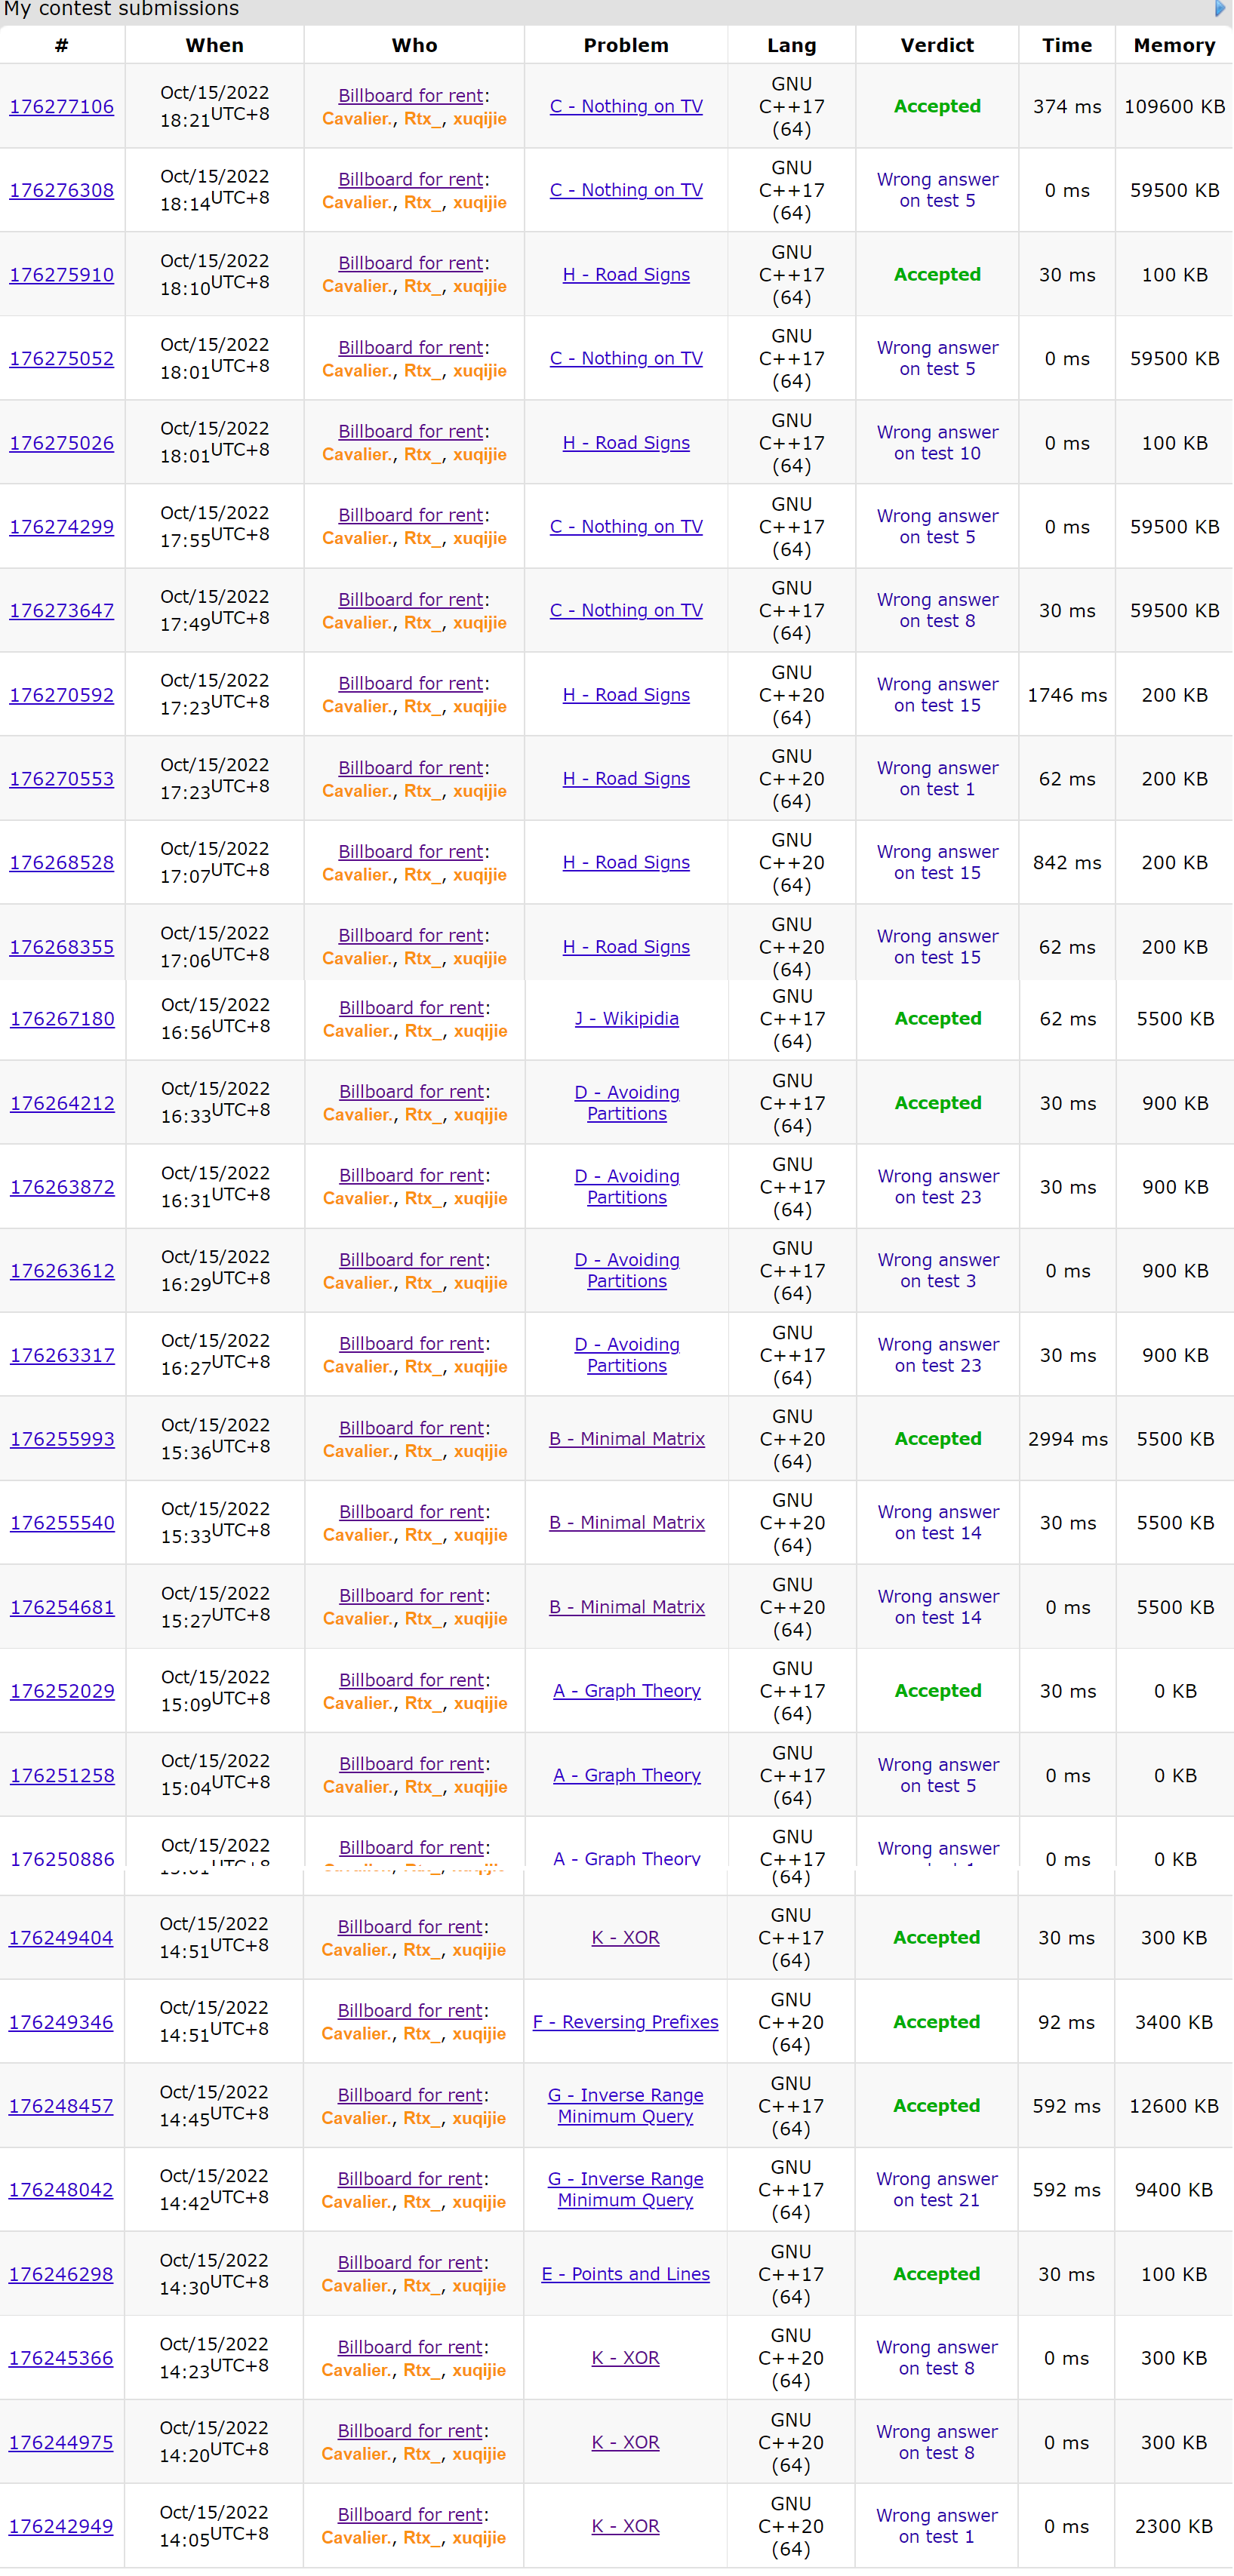
Task: Open D - Avoiding Partitions in row 176263612
Action: (x=626, y=1271)
